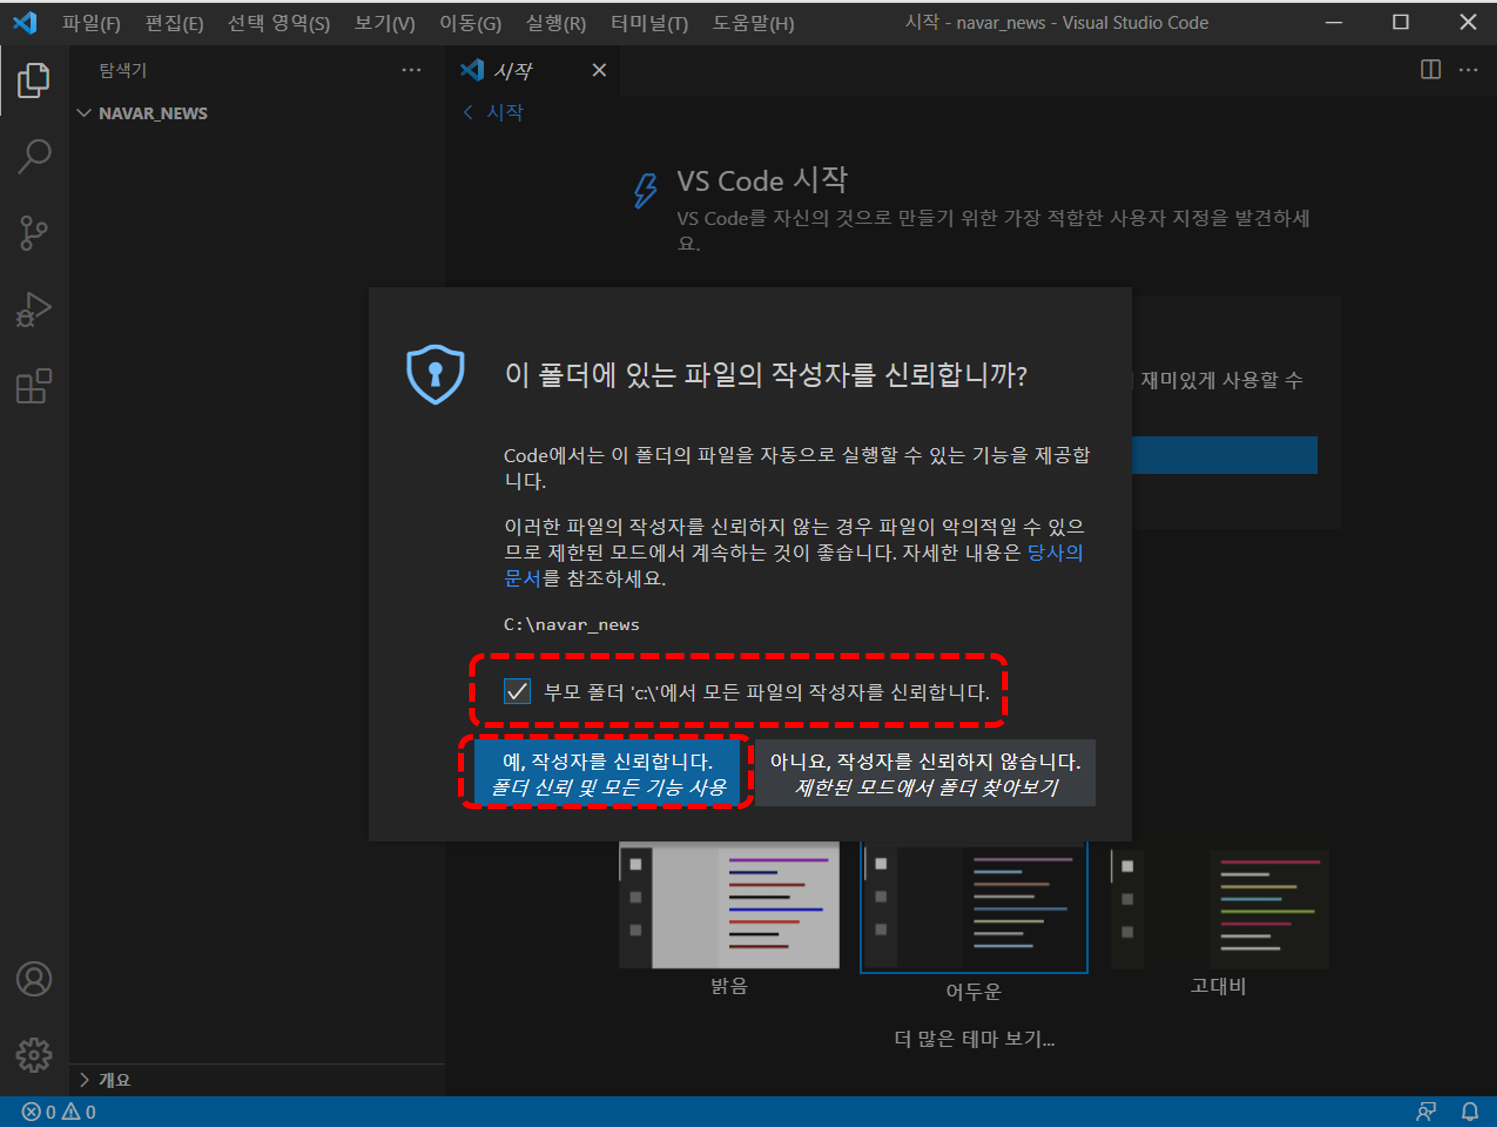Choose the 고대비 high contrast theme thumbnail
This screenshot has width=1497, height=1127.
1220,907
